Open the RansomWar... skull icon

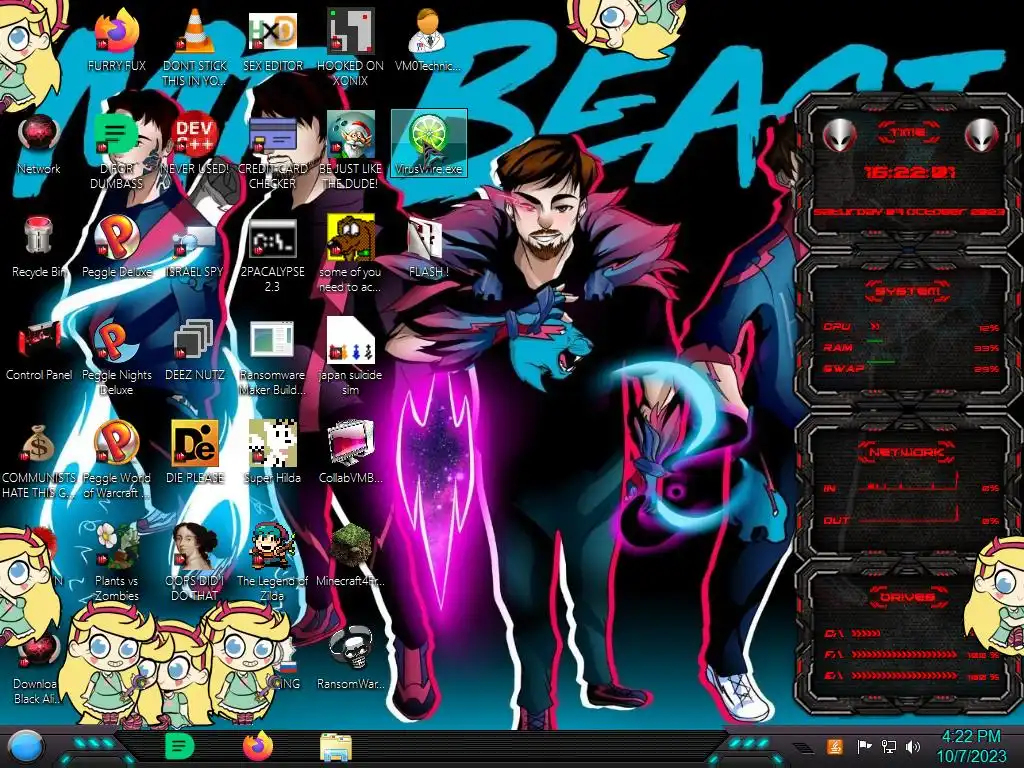350,649
